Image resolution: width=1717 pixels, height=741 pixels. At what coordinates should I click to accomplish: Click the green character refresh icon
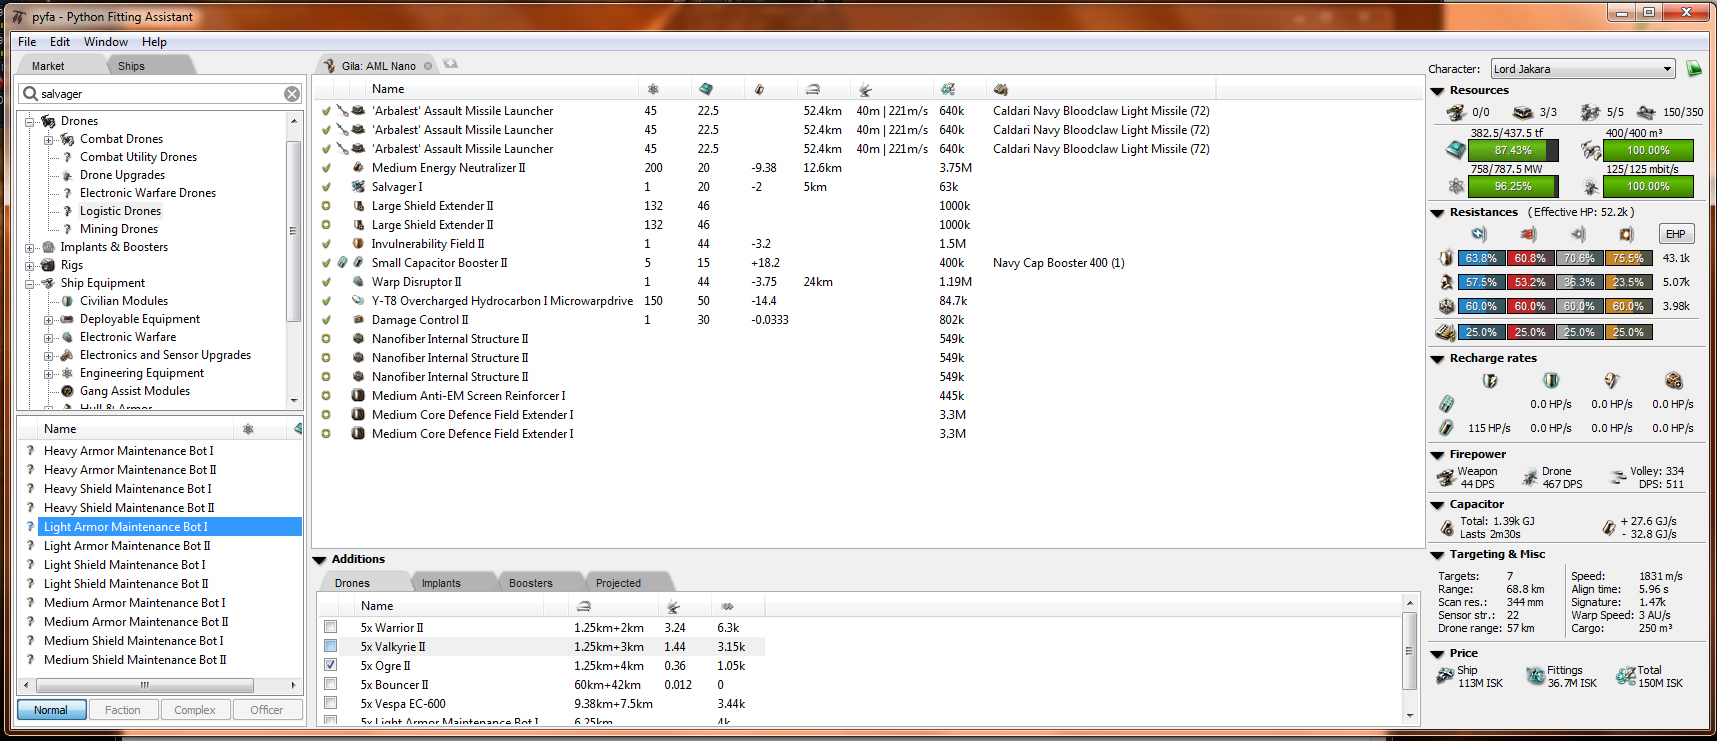click(x=1694, y=69)
